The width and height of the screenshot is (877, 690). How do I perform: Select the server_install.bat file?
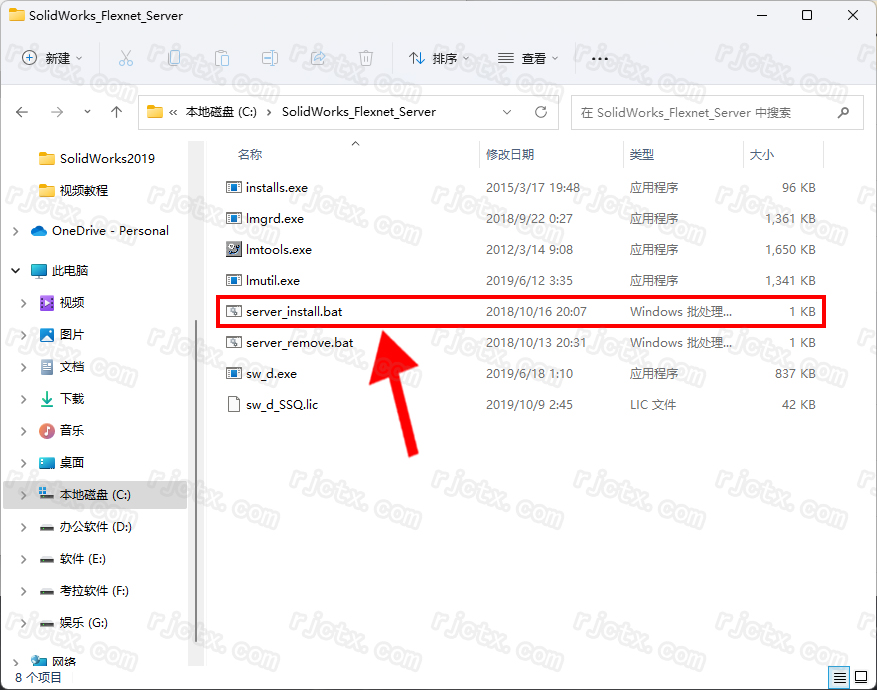point(294,312)
